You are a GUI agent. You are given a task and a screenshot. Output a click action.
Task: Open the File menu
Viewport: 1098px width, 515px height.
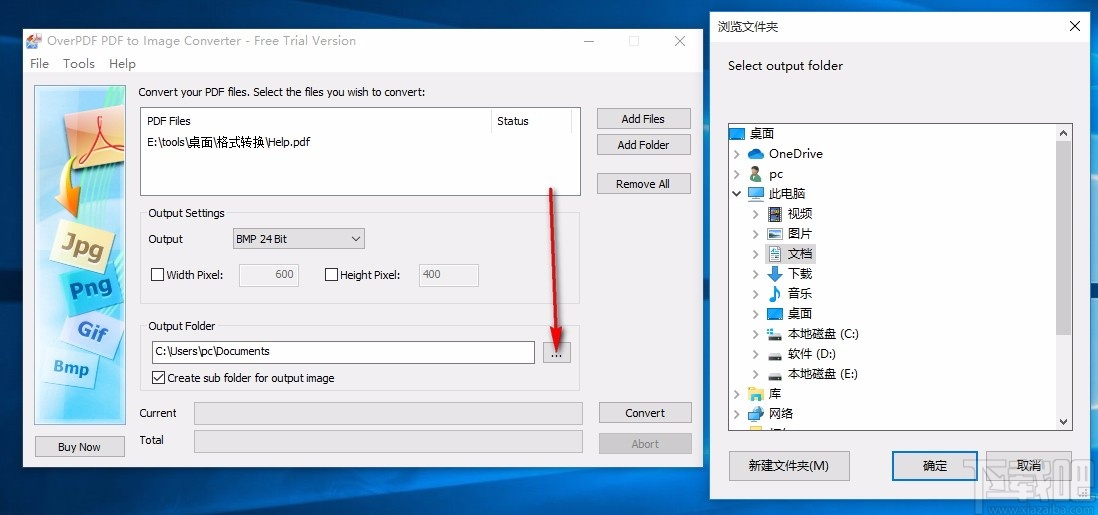pos(39,64)
